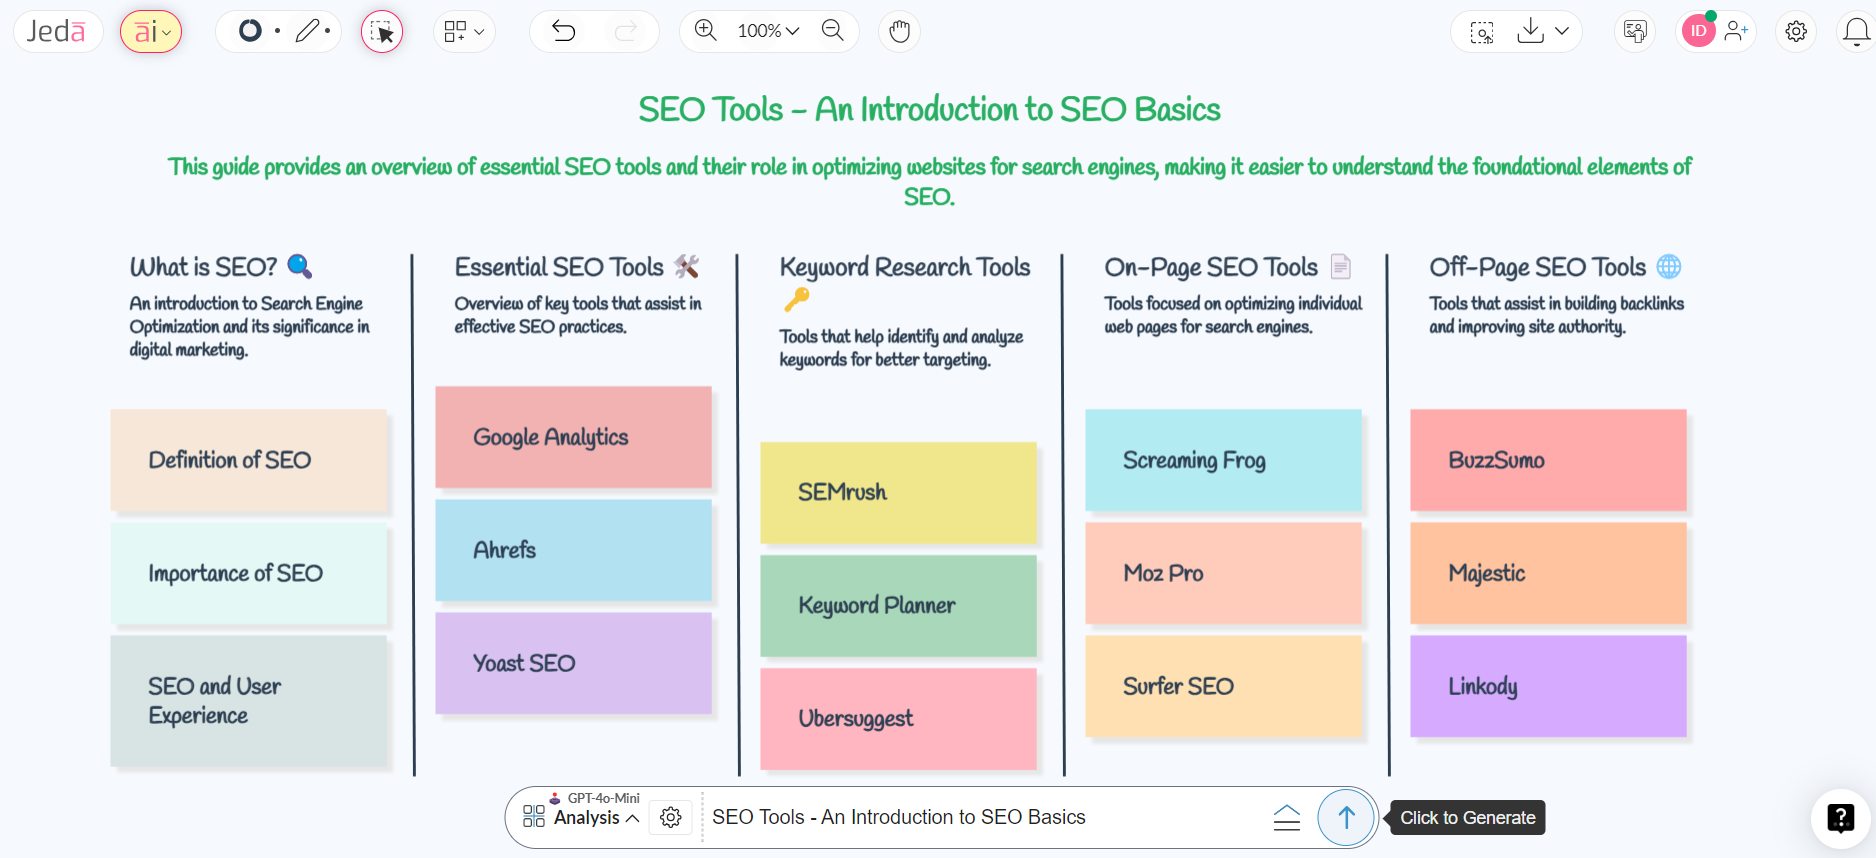Click the On-Page SEO Tools heading

pos(1211,267)
